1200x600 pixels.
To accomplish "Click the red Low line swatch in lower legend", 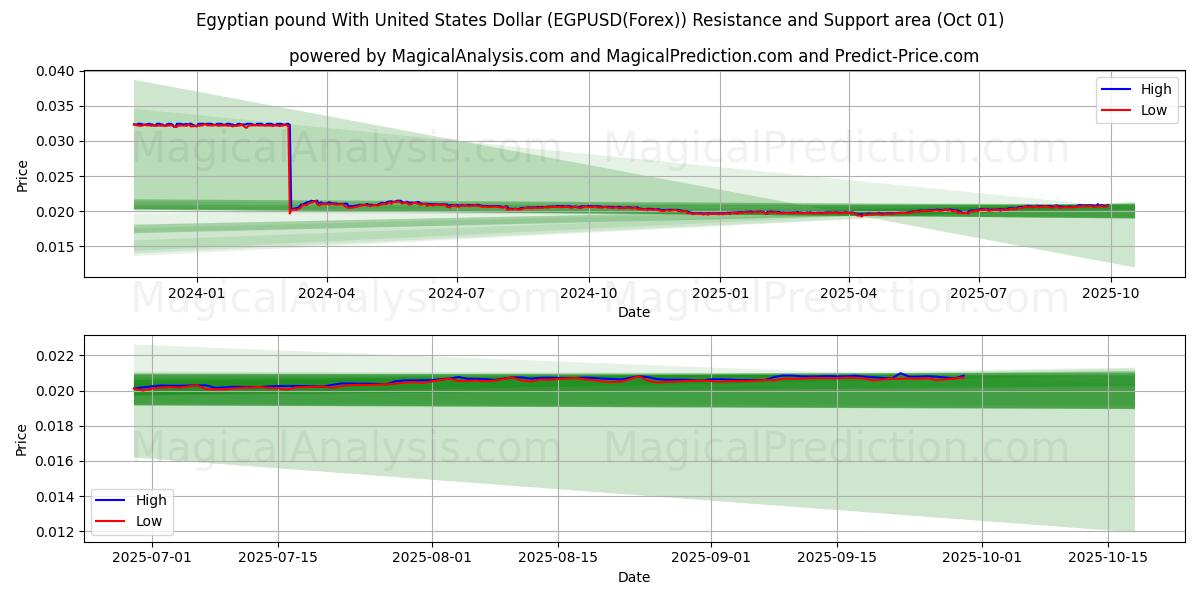I will (x=111, y=521).
